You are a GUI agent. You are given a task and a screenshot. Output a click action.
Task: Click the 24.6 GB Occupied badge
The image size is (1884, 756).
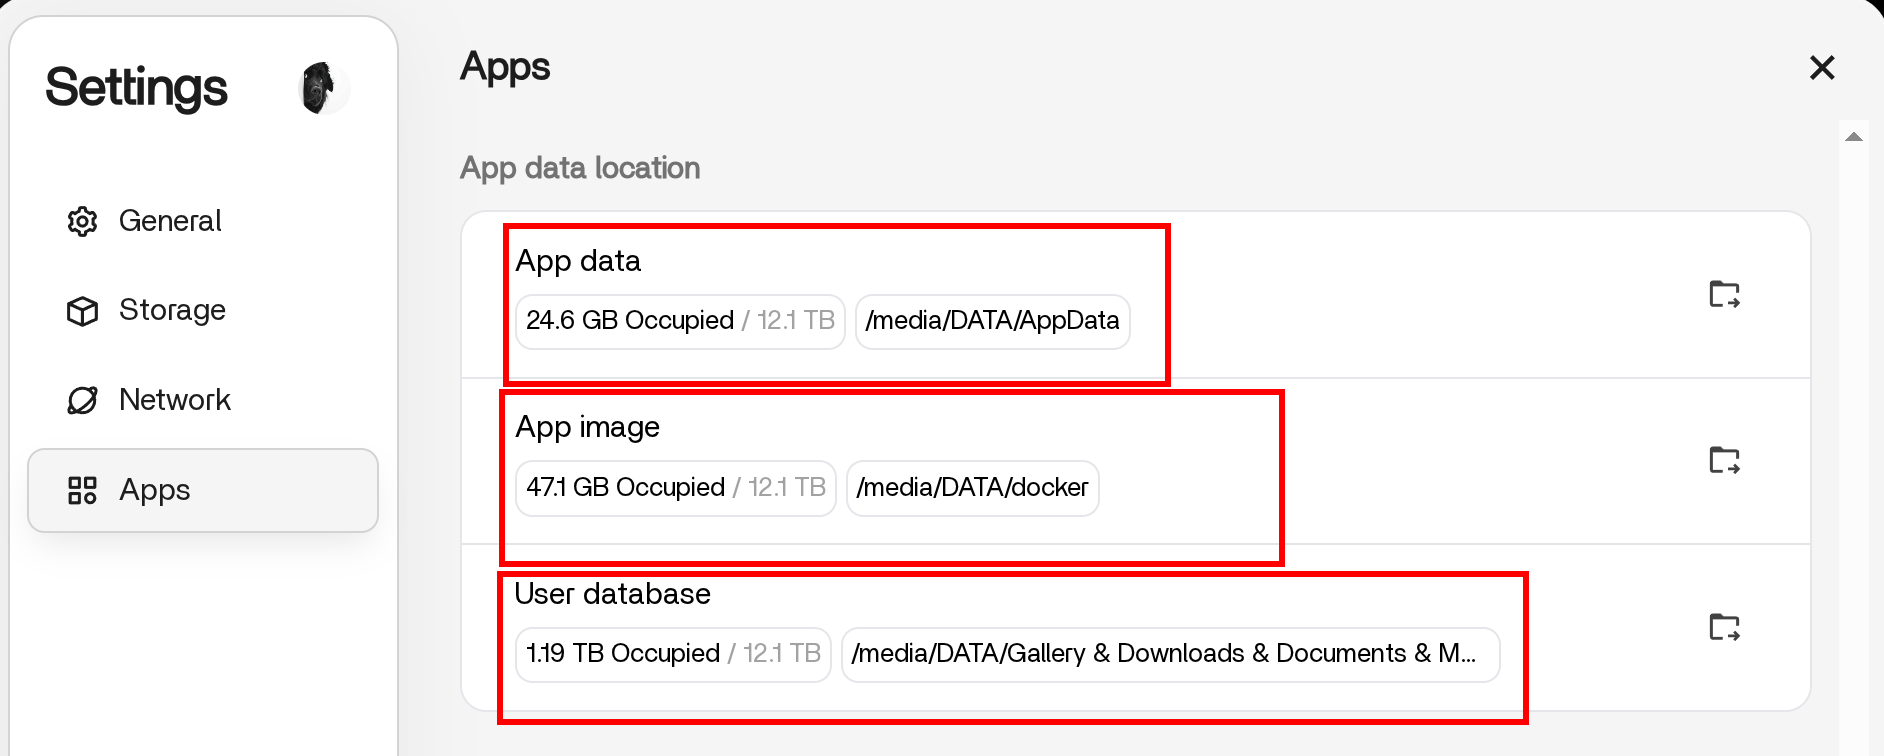click(x=680, y=321)
